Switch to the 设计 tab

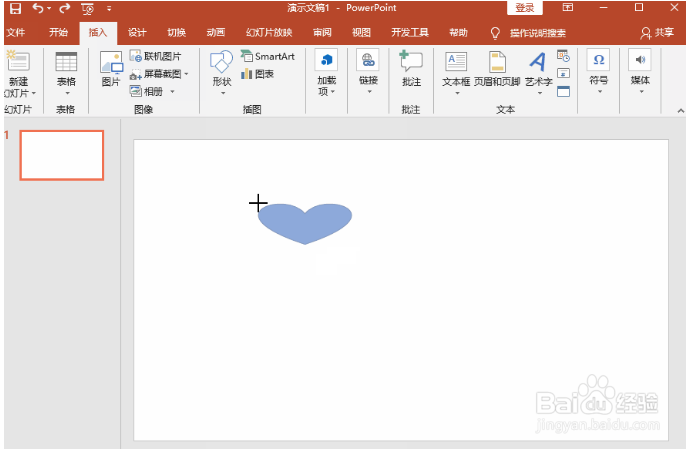(x=137, y=33)
